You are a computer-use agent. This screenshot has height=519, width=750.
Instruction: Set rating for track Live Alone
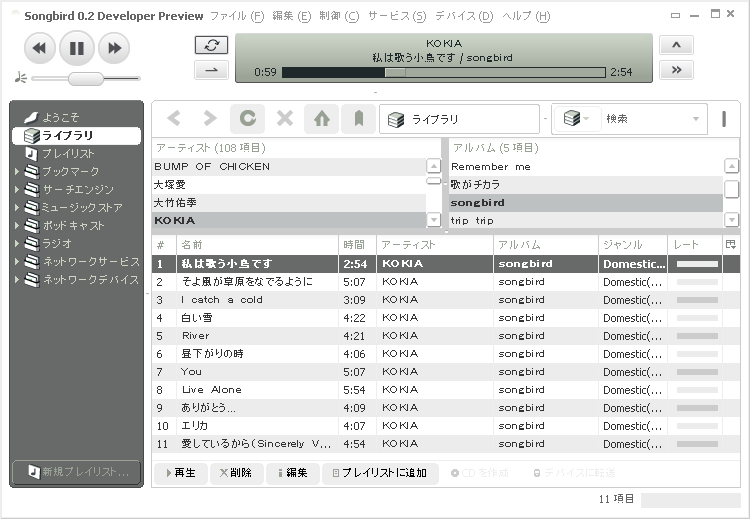697,390
